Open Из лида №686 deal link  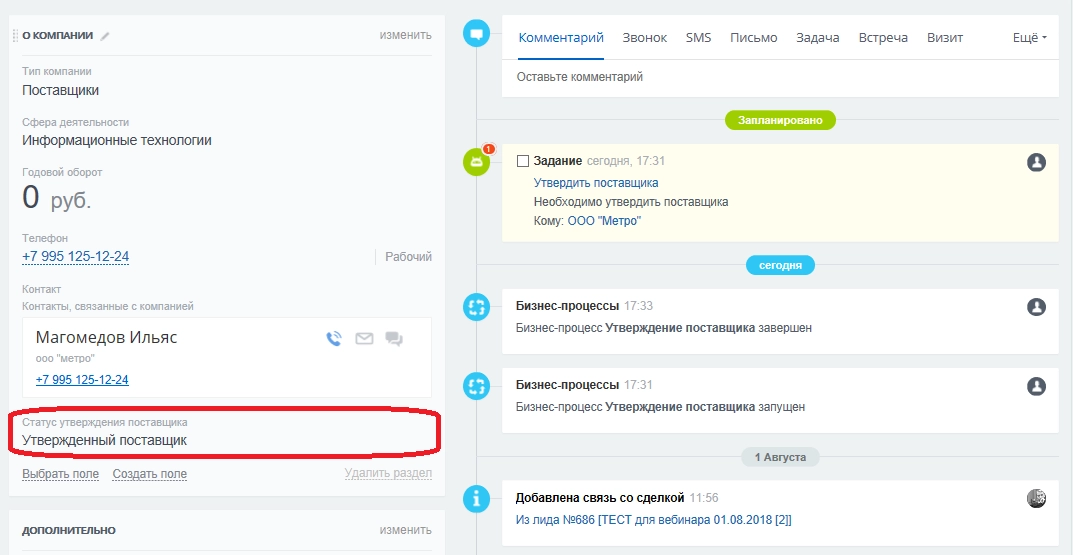pos(654,520)
